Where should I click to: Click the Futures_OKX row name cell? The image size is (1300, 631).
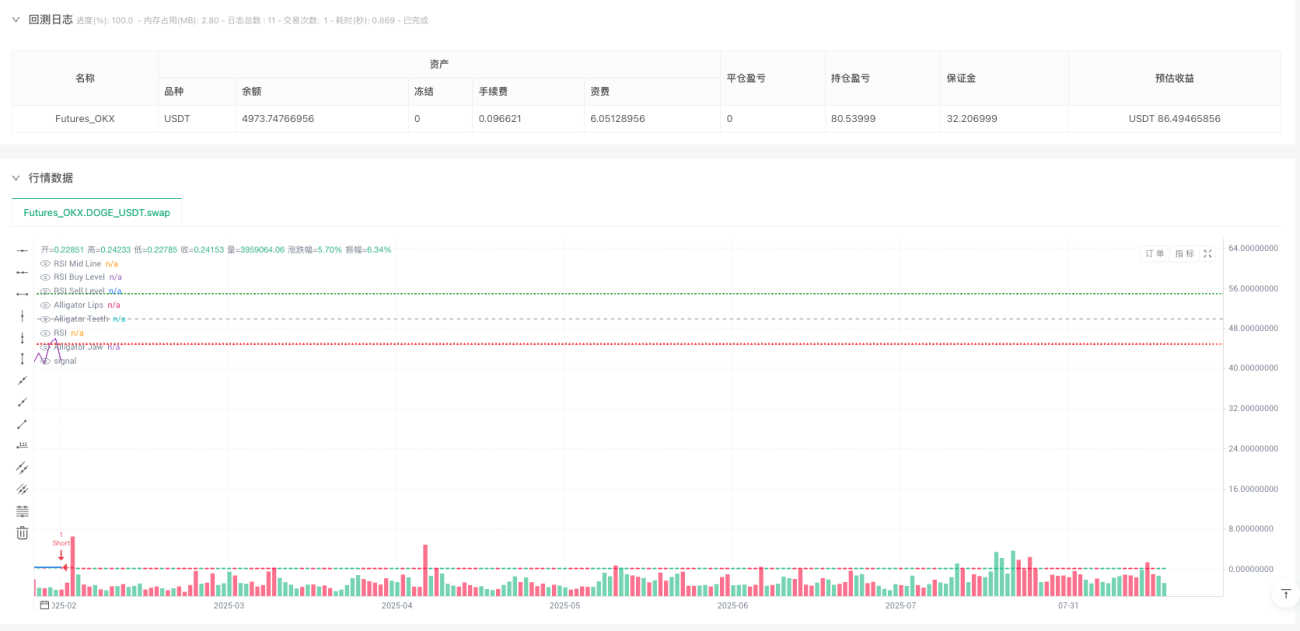[x=85, y=119]
